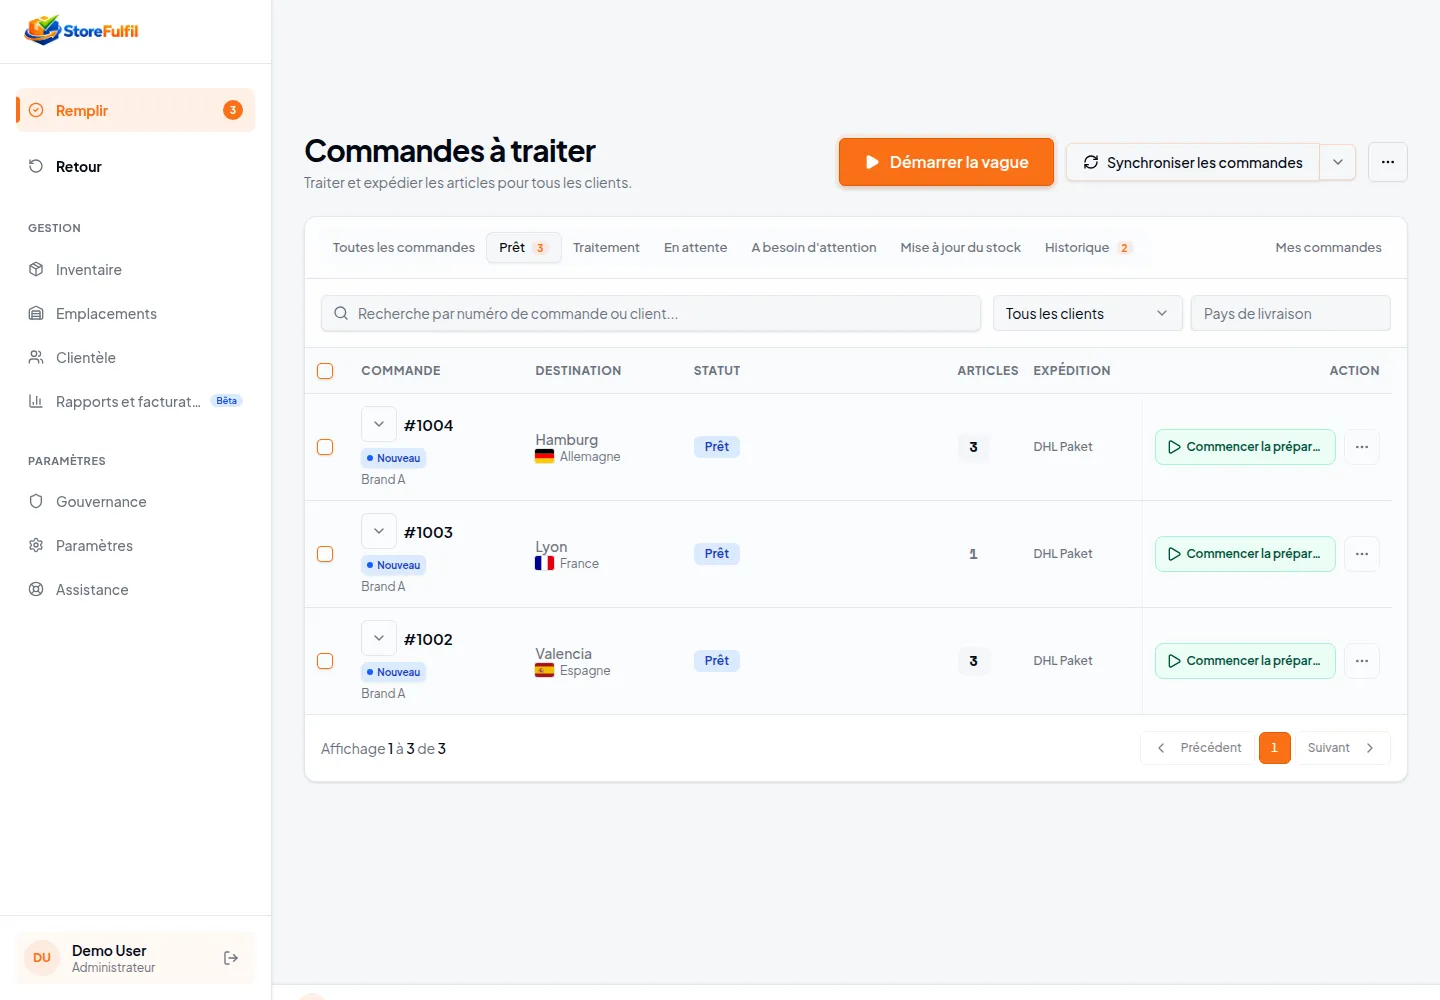Focus the order search field
Image resolution: width=1440 pixels, height=1000 pixels.
[x=651, y=313]
